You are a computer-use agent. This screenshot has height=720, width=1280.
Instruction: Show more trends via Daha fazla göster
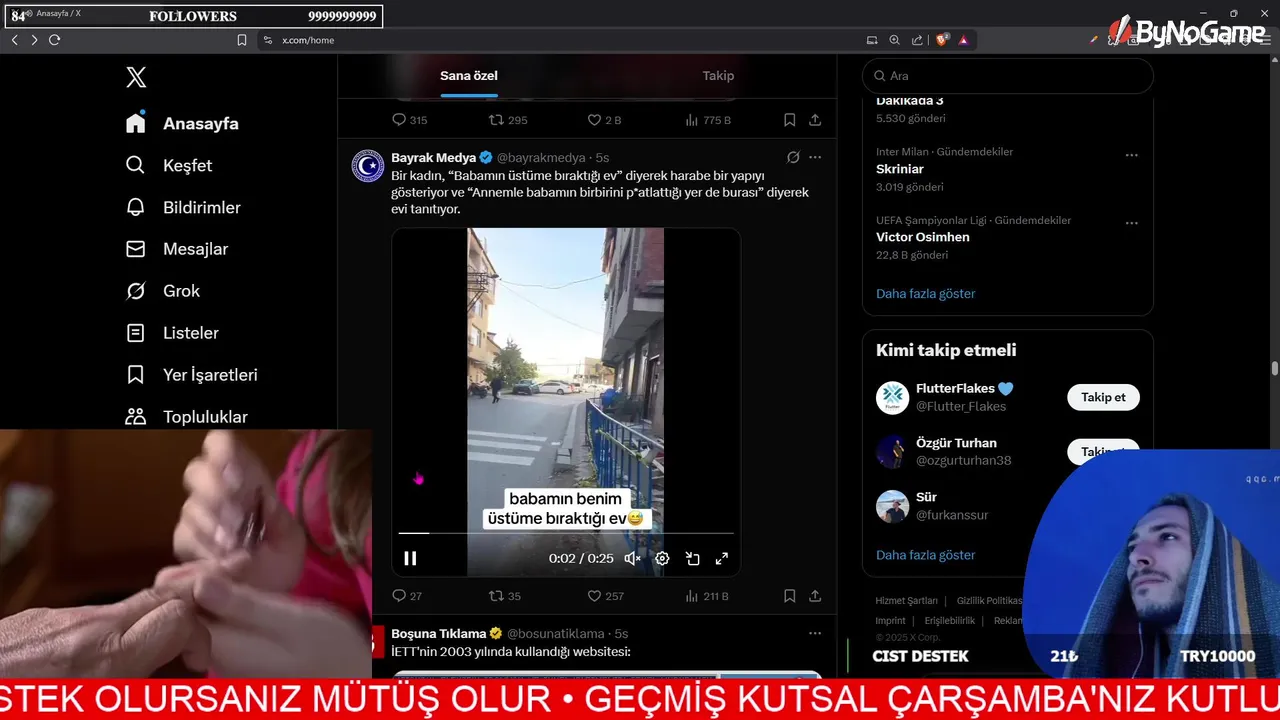(x=925, y=294)
